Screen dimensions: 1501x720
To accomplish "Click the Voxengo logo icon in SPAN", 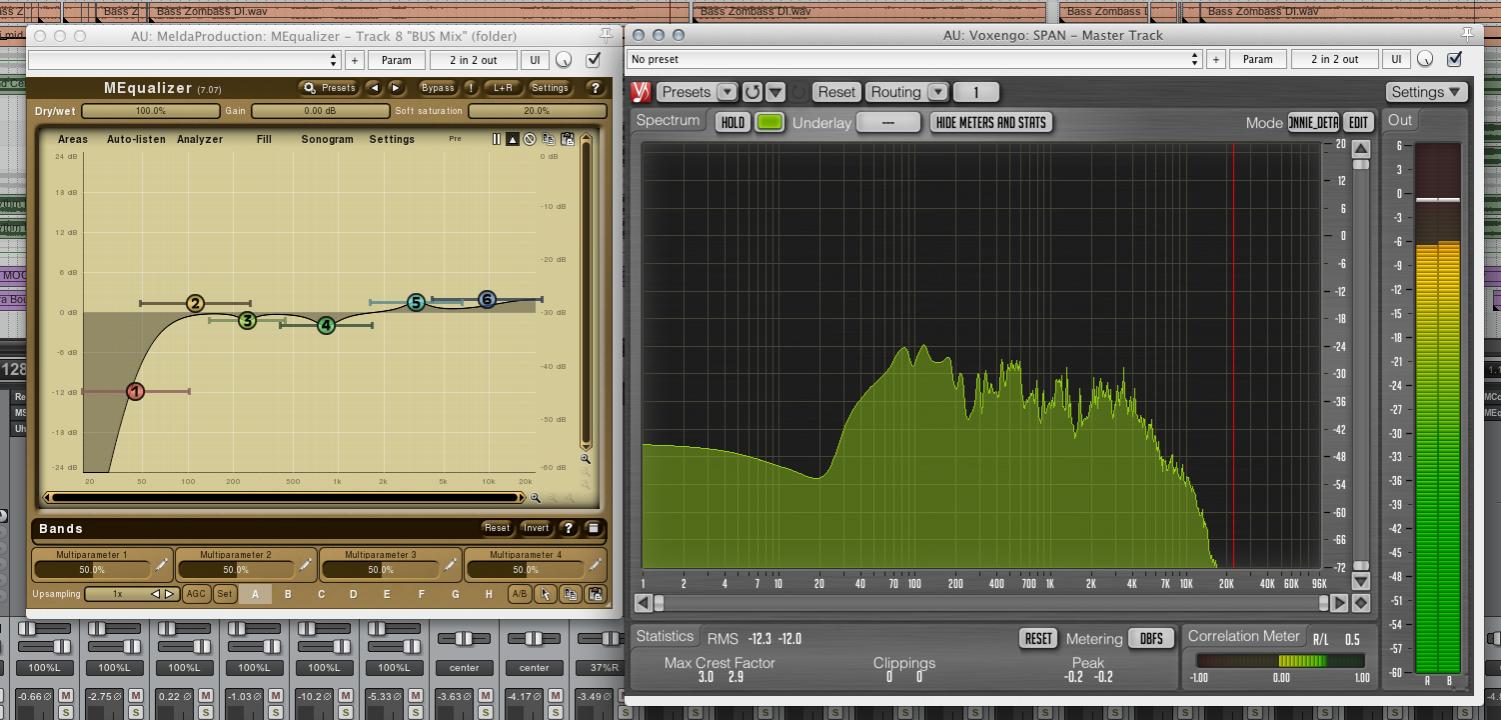I will click(x=641, y=92).
